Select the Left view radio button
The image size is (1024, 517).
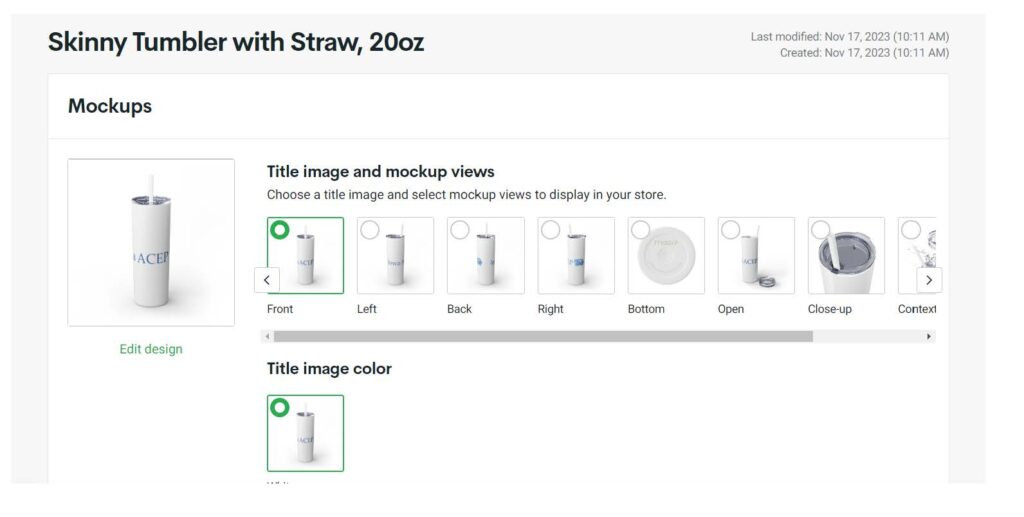coord(370,230)
